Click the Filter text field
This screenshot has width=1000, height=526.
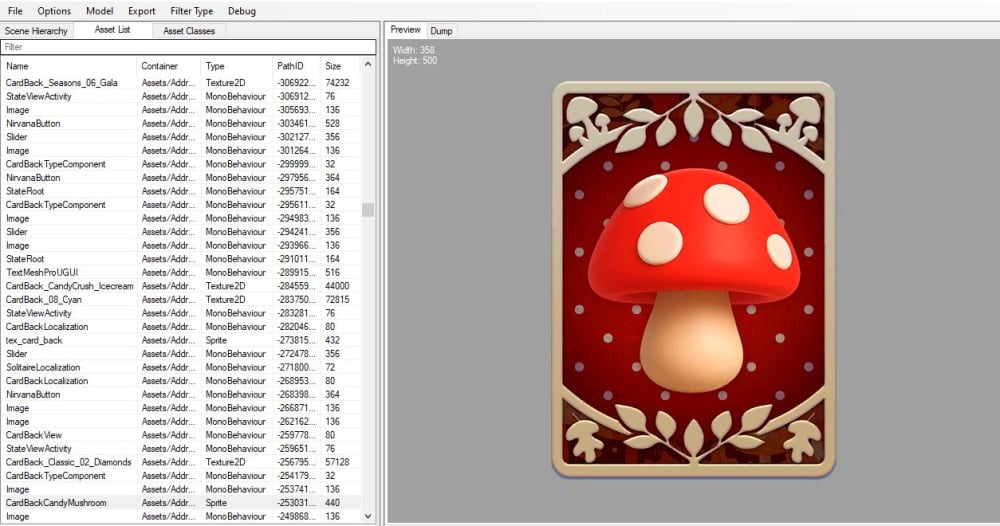188,47
